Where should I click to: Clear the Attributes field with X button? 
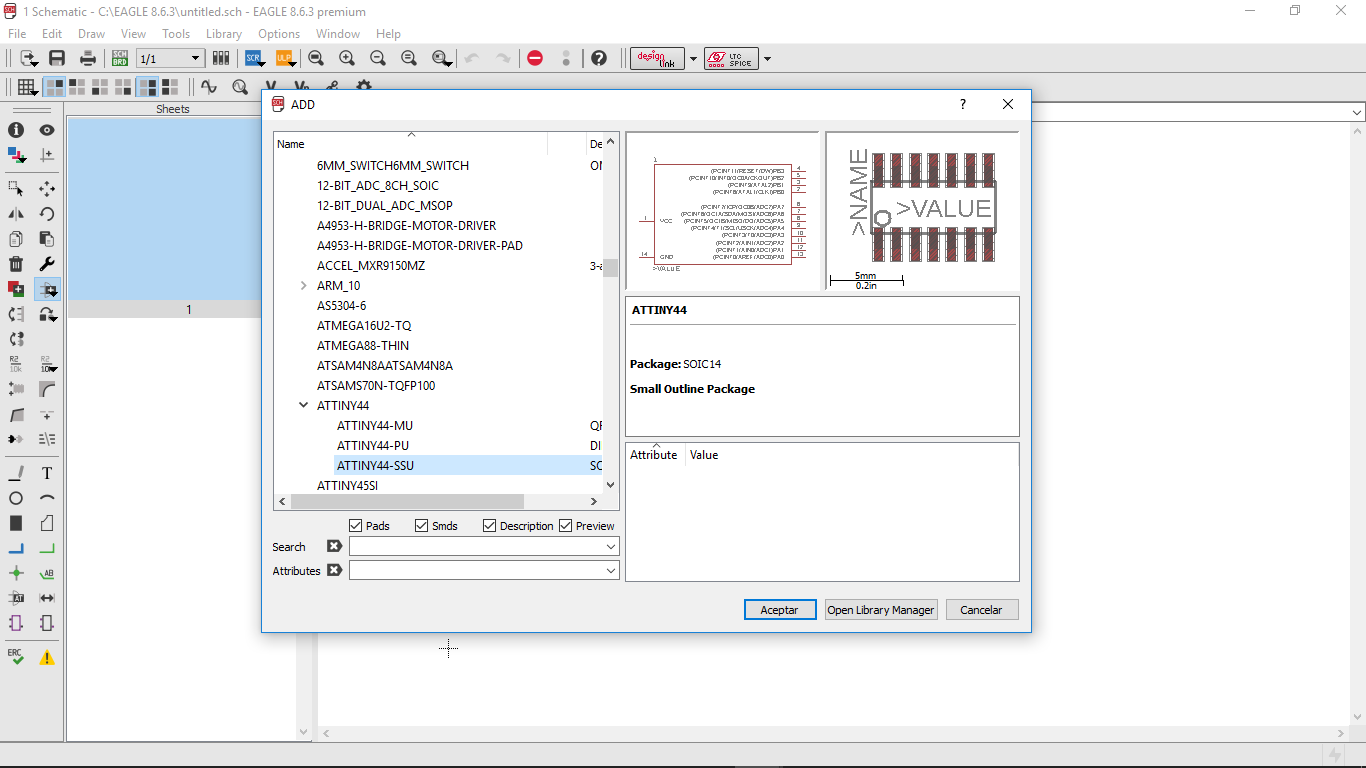point(335,570)
